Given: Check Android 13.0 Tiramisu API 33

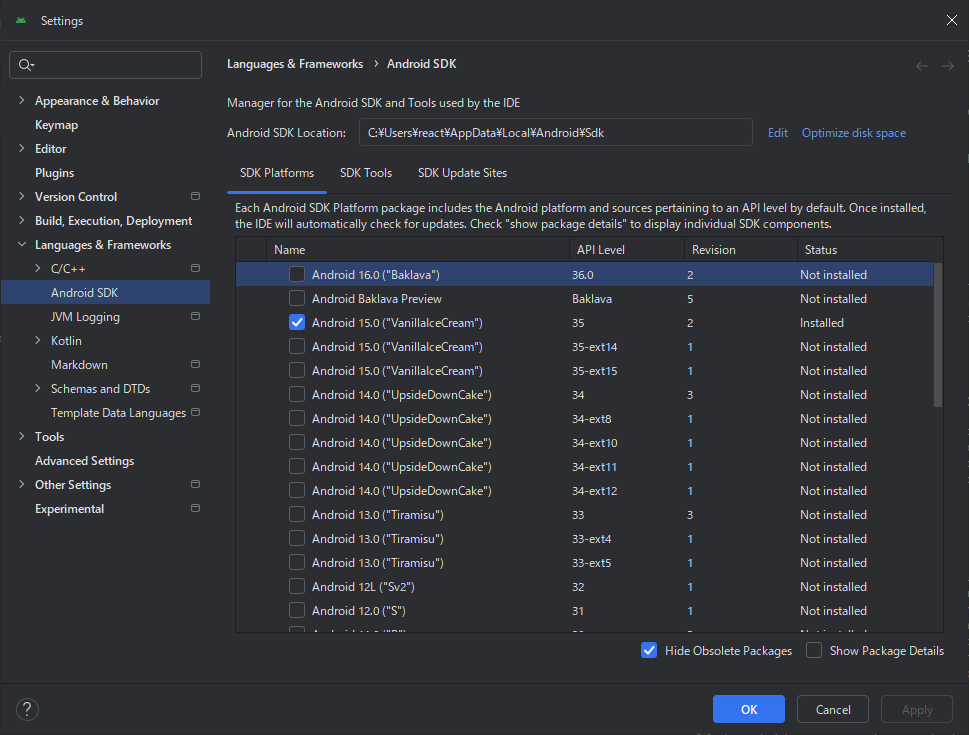Looking at the screenshot, I should pyautogui.click(x=297, y=515).
